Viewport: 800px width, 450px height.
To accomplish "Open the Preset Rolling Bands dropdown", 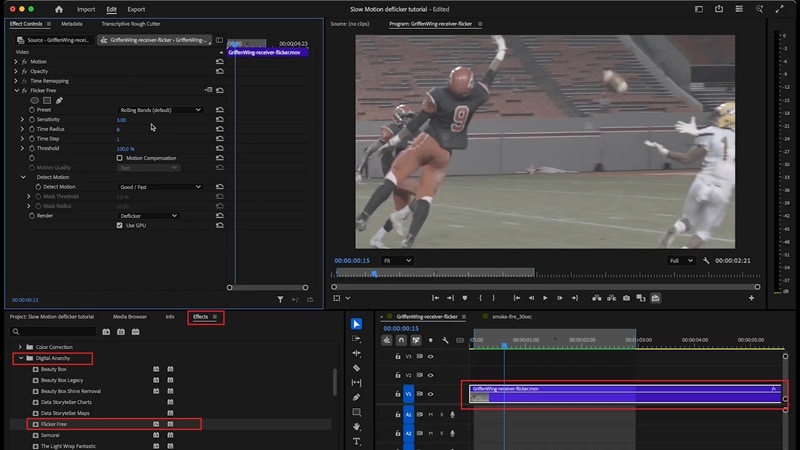I will 160,110.
